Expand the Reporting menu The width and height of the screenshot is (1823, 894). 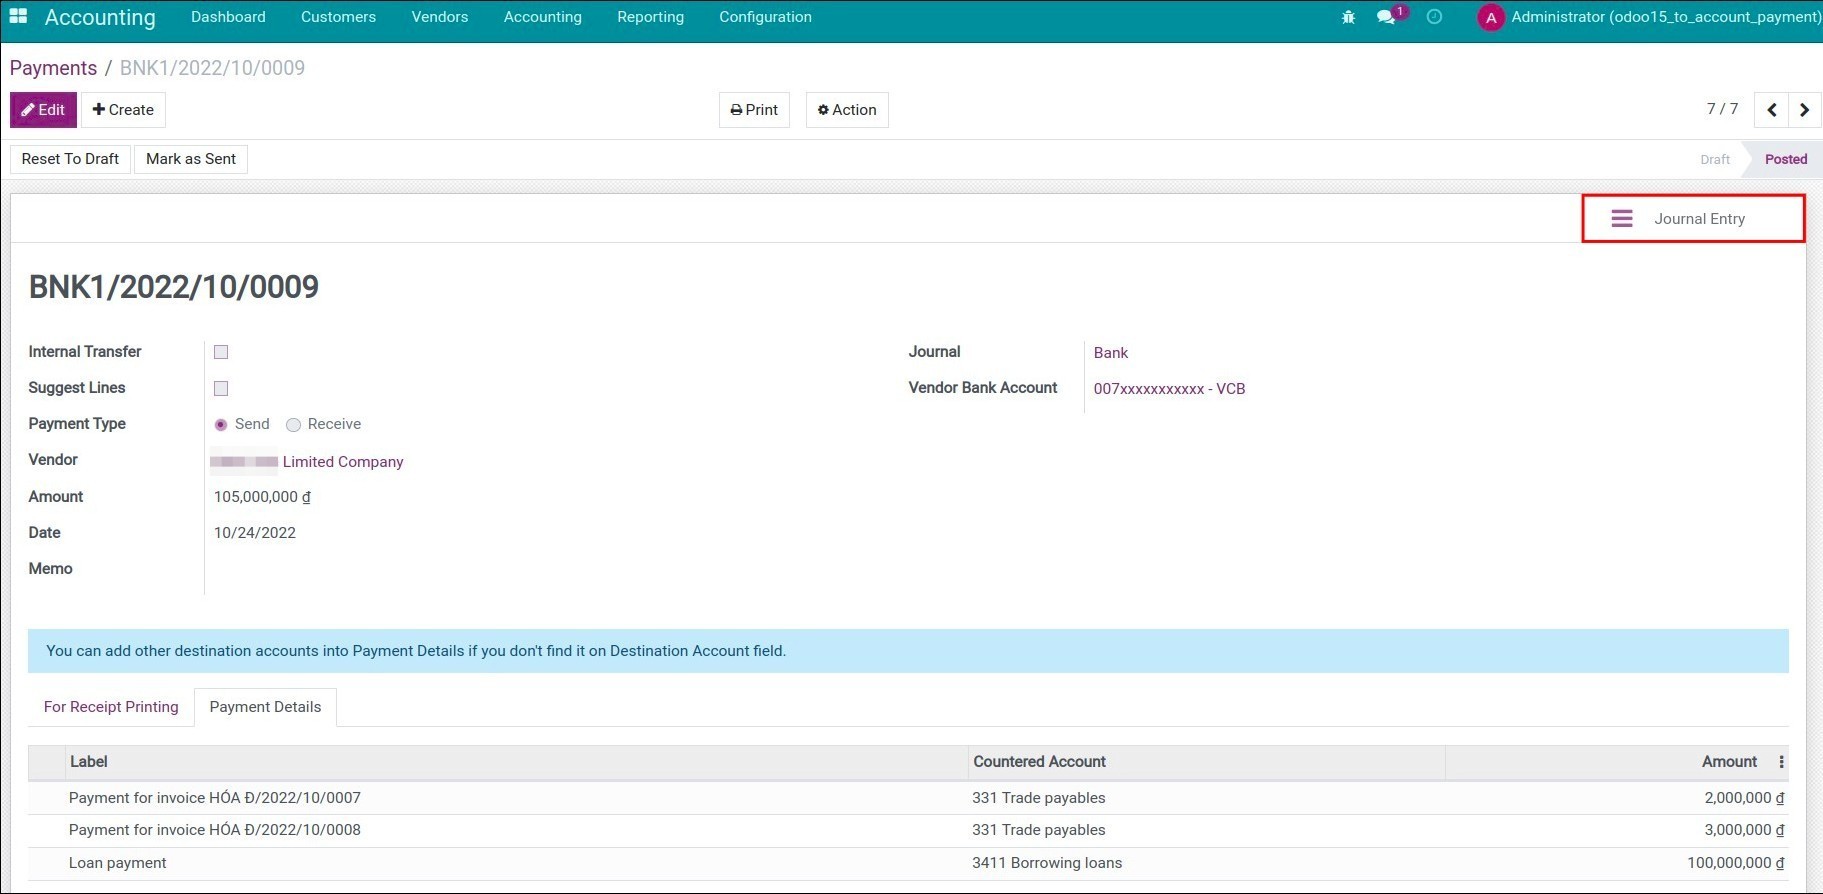[650, 17]
